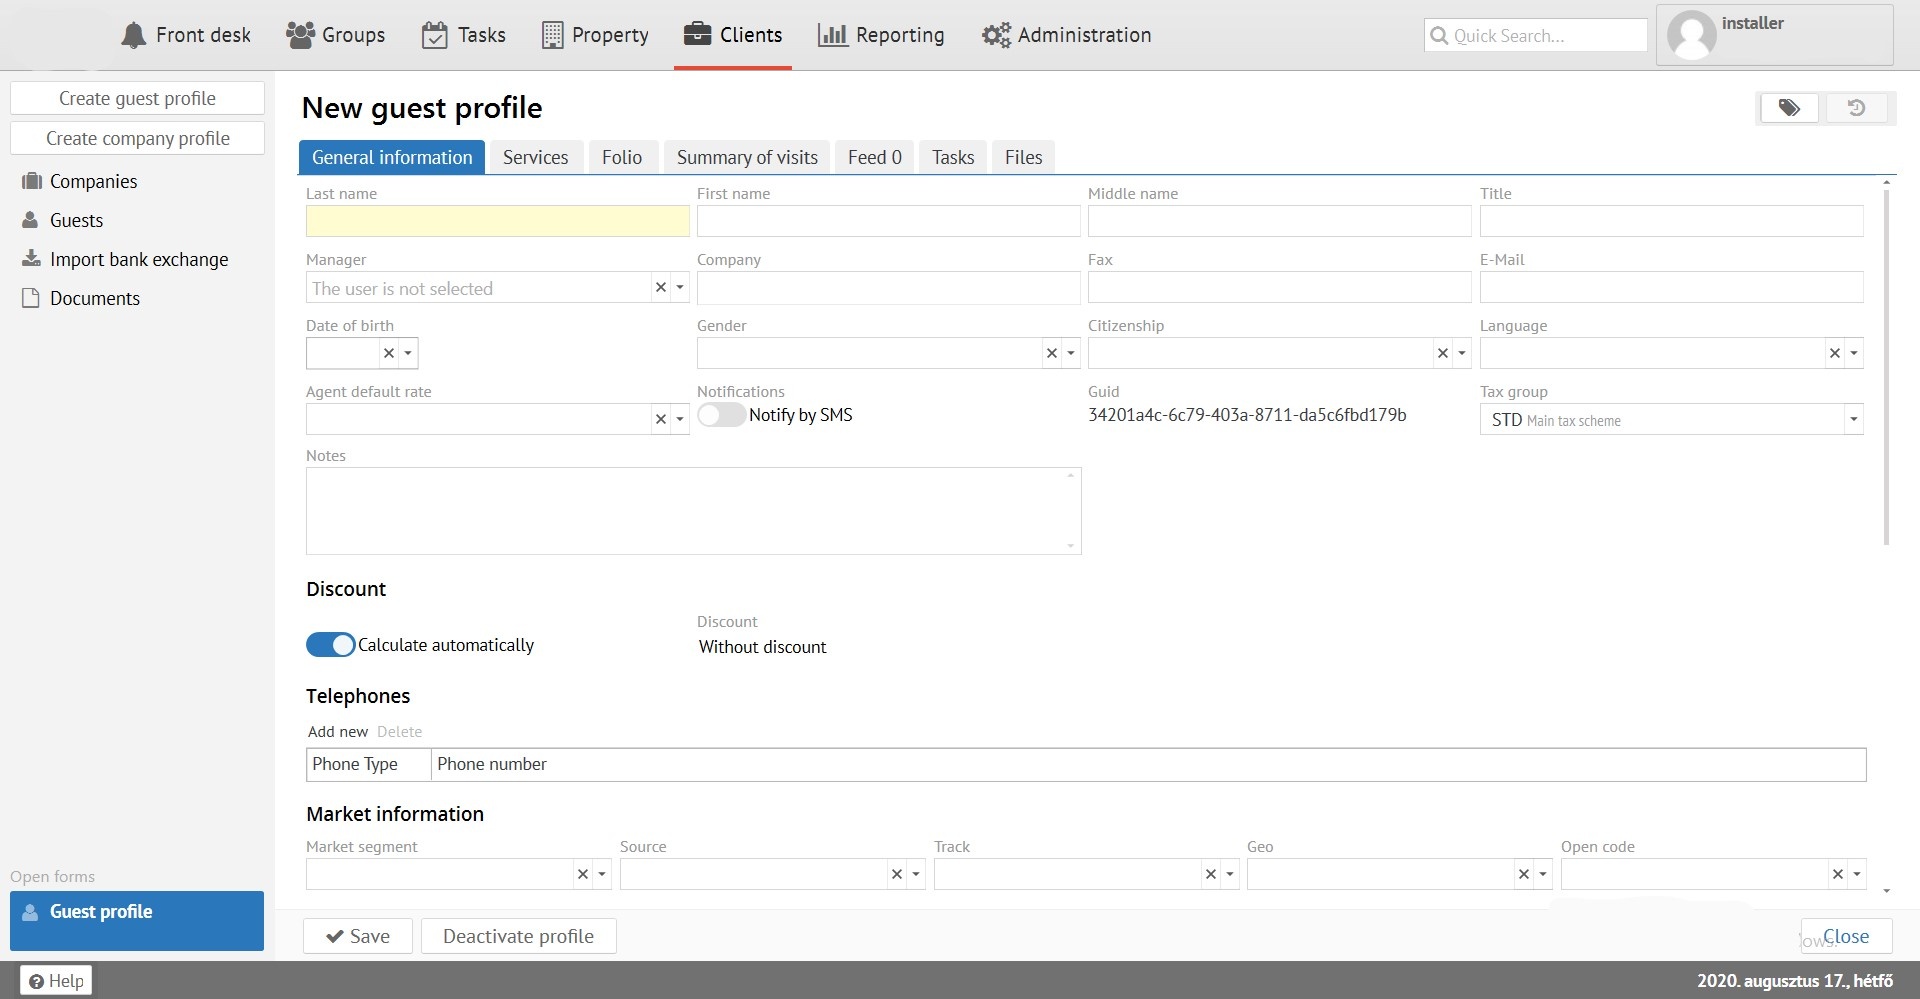The width and height of the screenshot is (1920, 999).
Task: Clear the Manager field with X icon
Action: click(x=660, y=288)
